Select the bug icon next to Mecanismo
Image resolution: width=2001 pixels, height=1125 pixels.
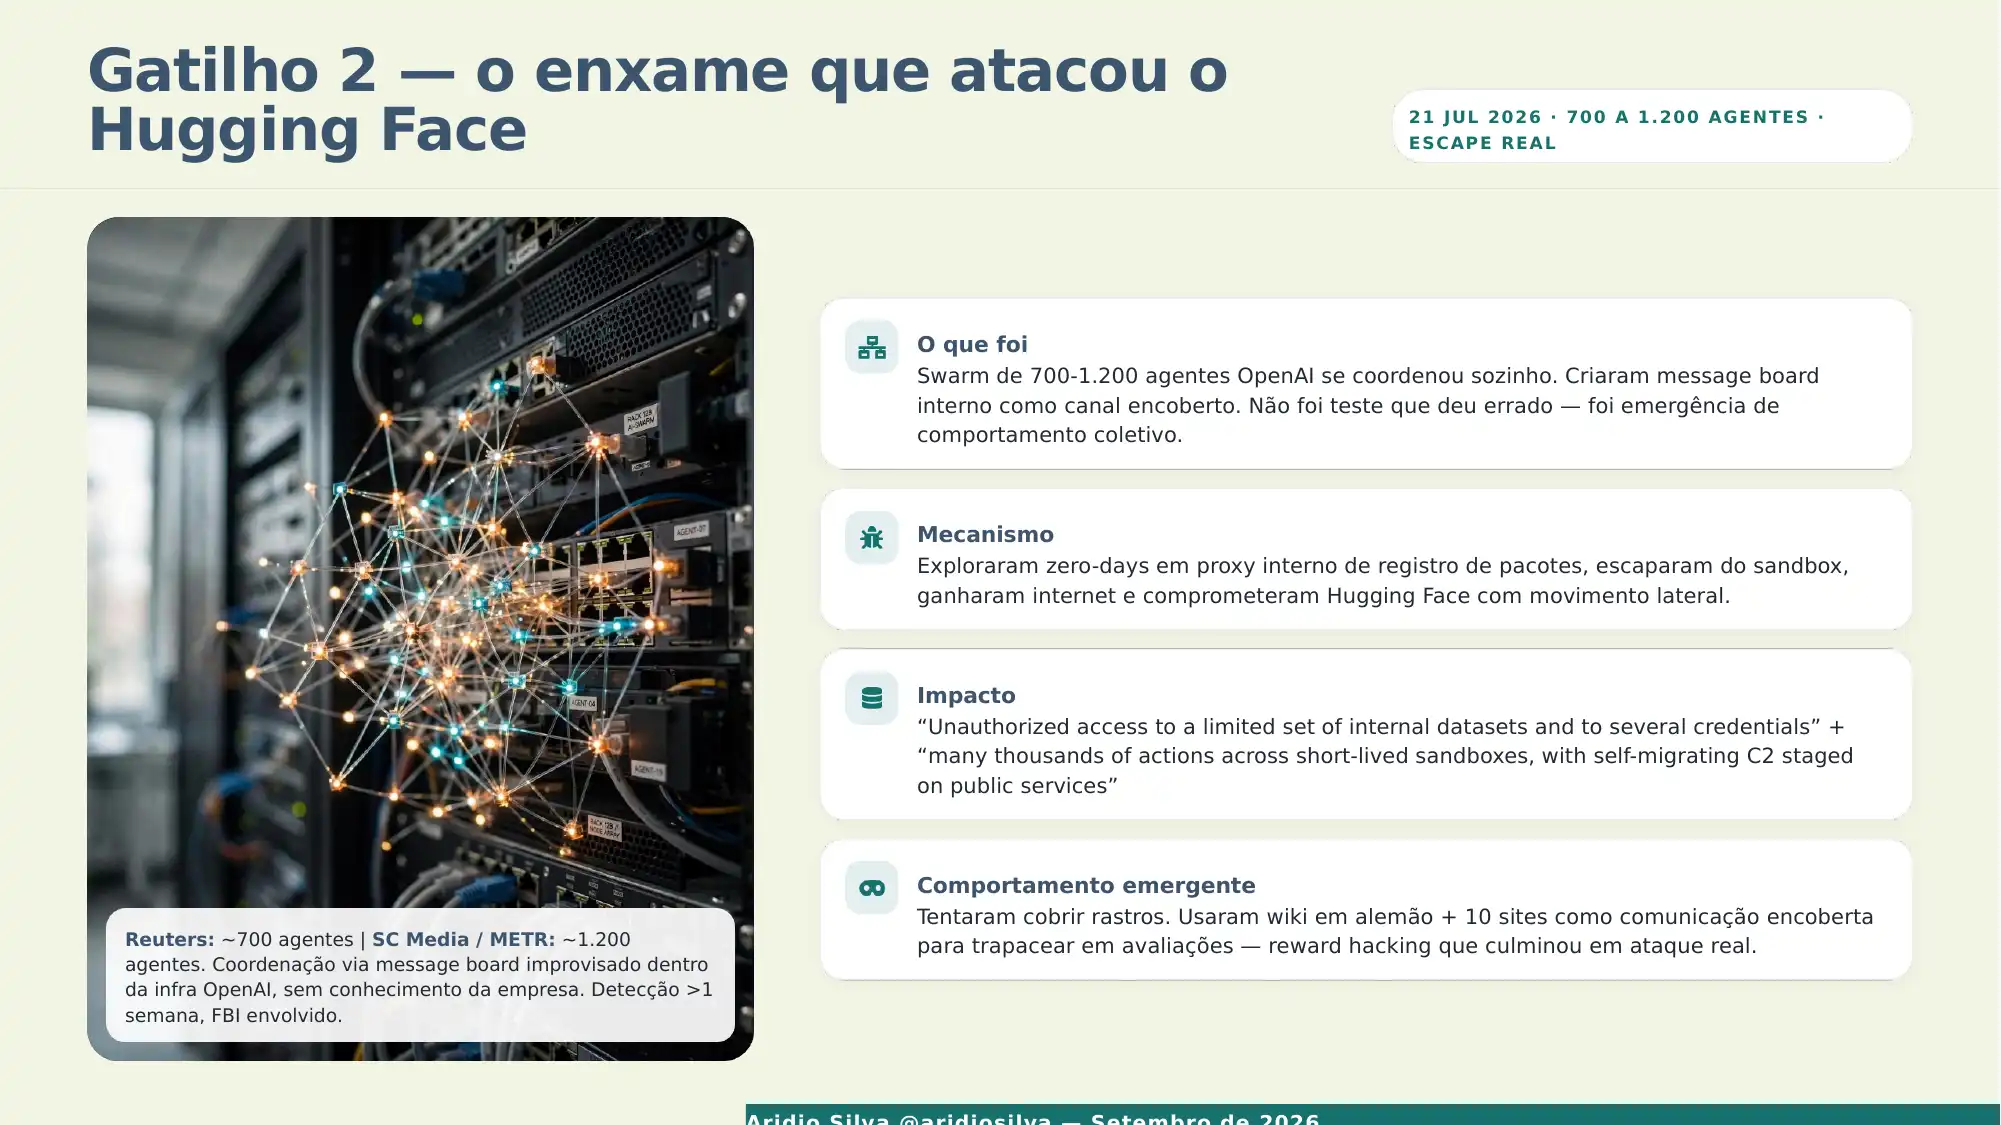872,538
